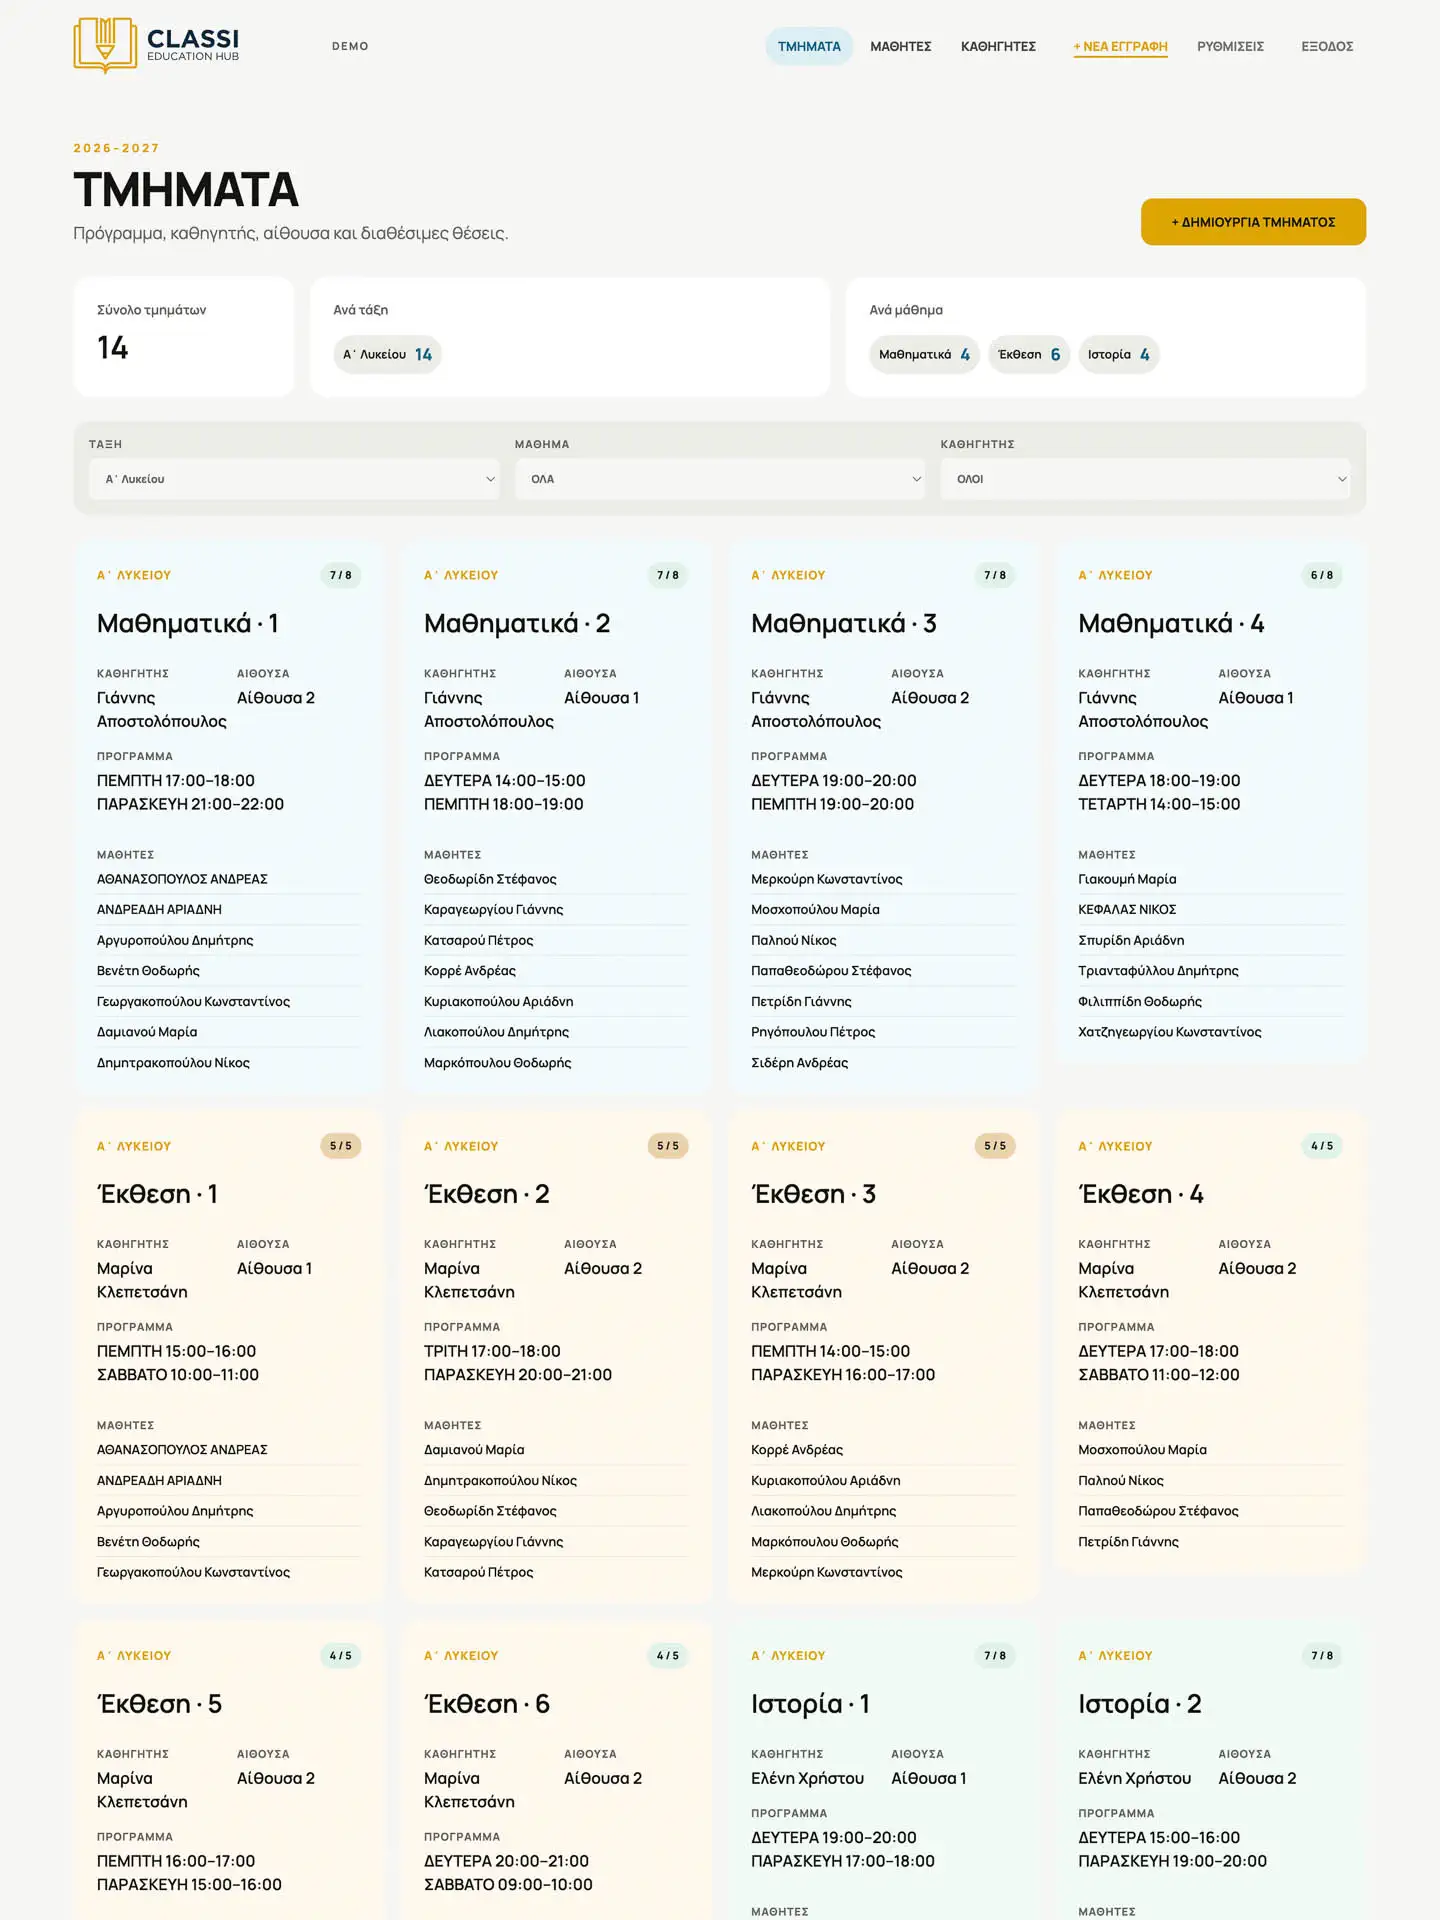Open the Μαθηματικά · 1 class card title
This screenshot has height=1920, width=1440.
click(188, 624)
